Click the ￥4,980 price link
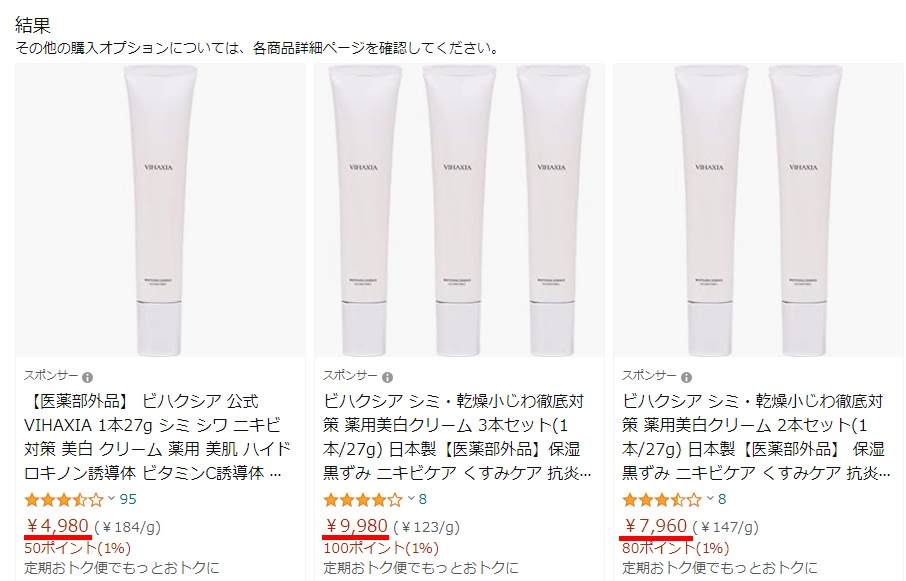906x581 pixels. click(x=57, y=526)
